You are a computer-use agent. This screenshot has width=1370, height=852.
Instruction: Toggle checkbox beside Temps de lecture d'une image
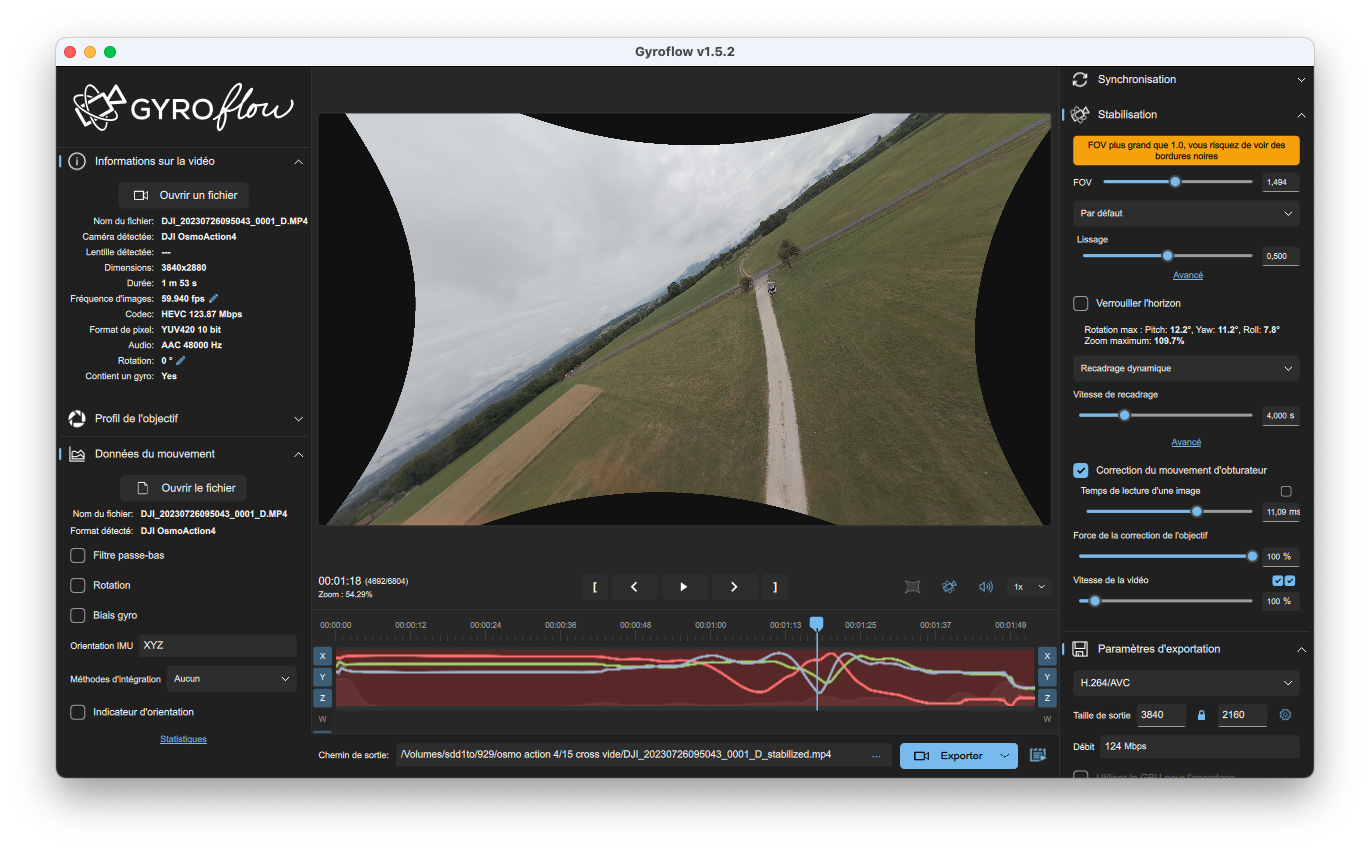1286,491
